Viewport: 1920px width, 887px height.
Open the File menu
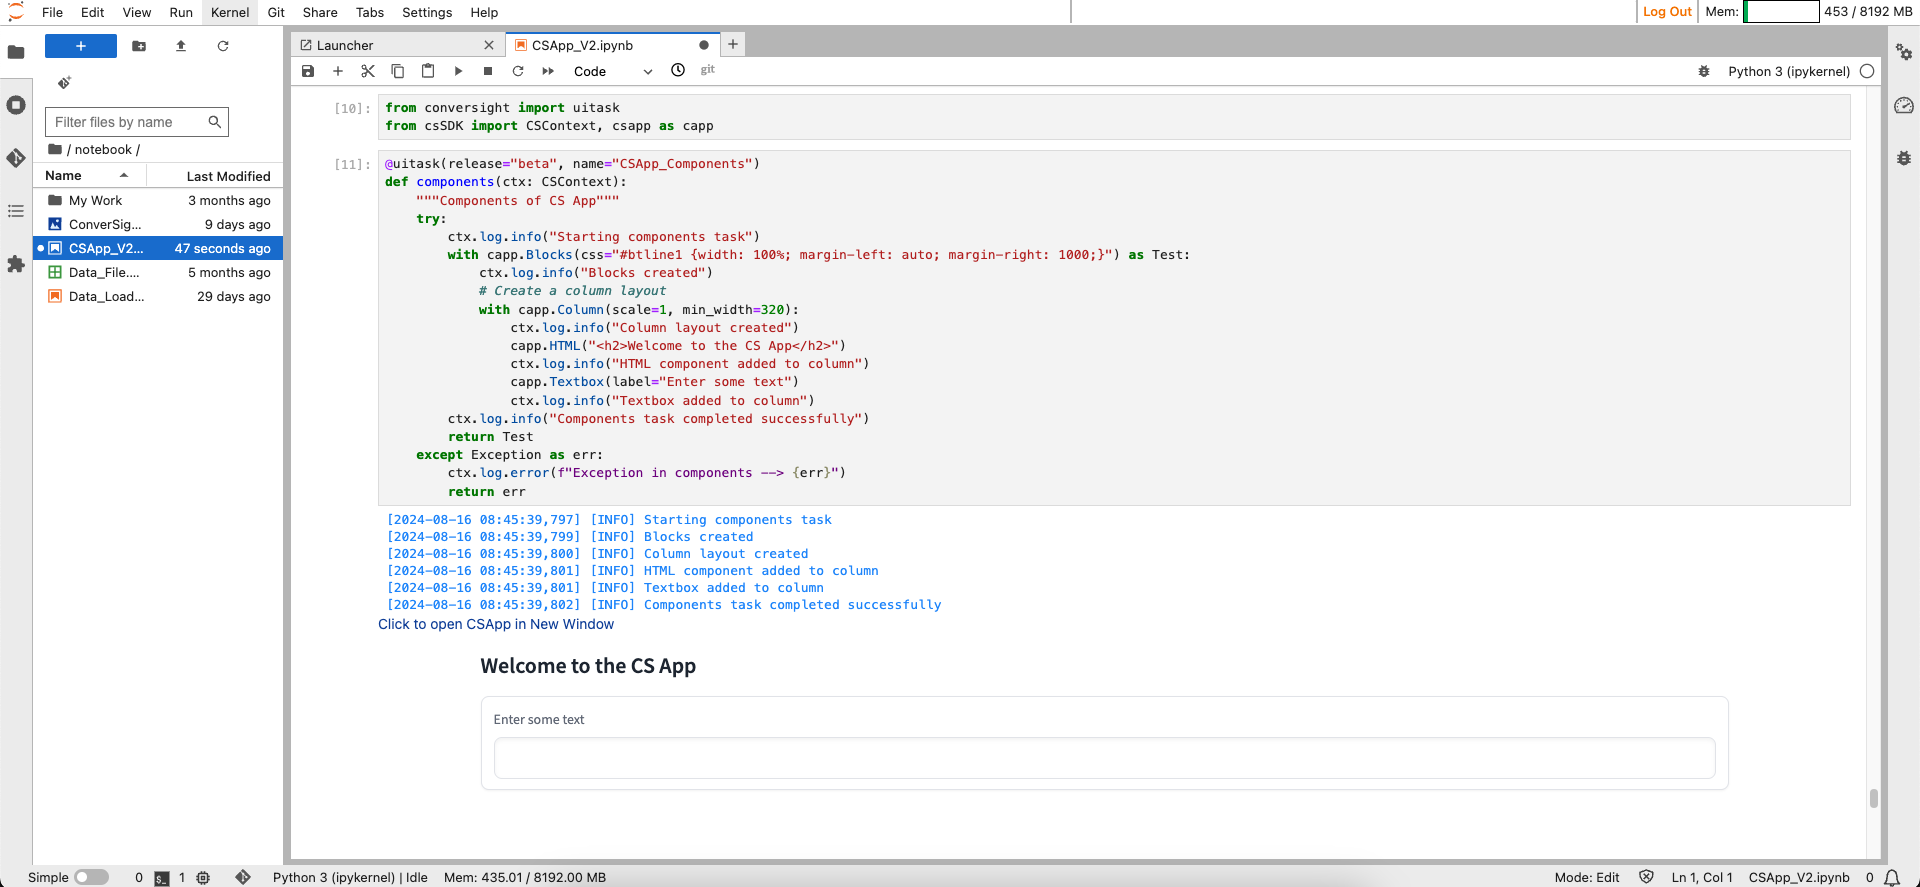click(53, 12)
